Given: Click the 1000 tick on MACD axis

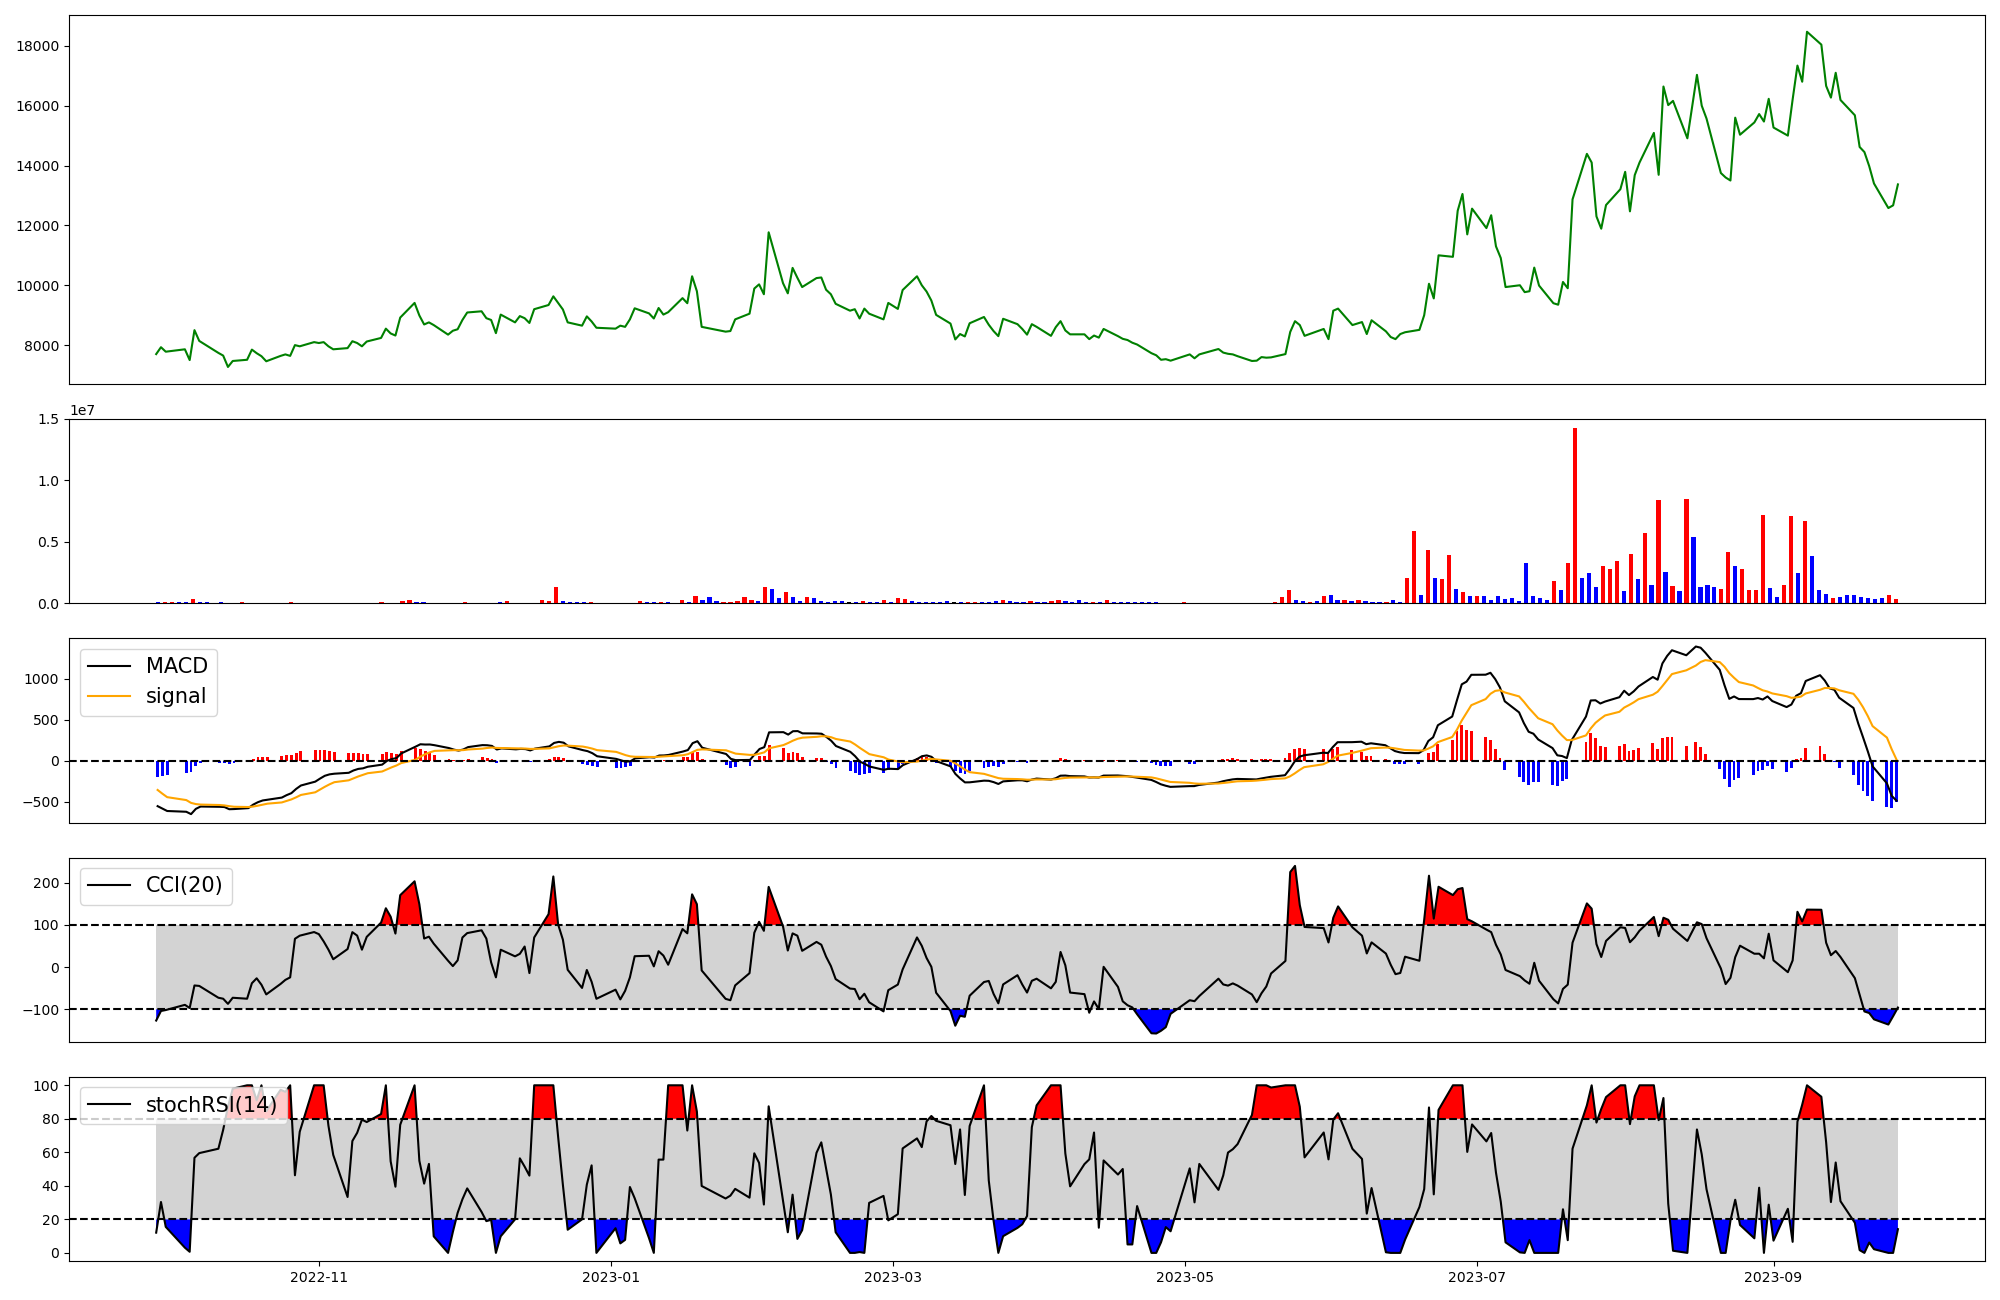Looking at the screenshot, I should pos(42,679).
